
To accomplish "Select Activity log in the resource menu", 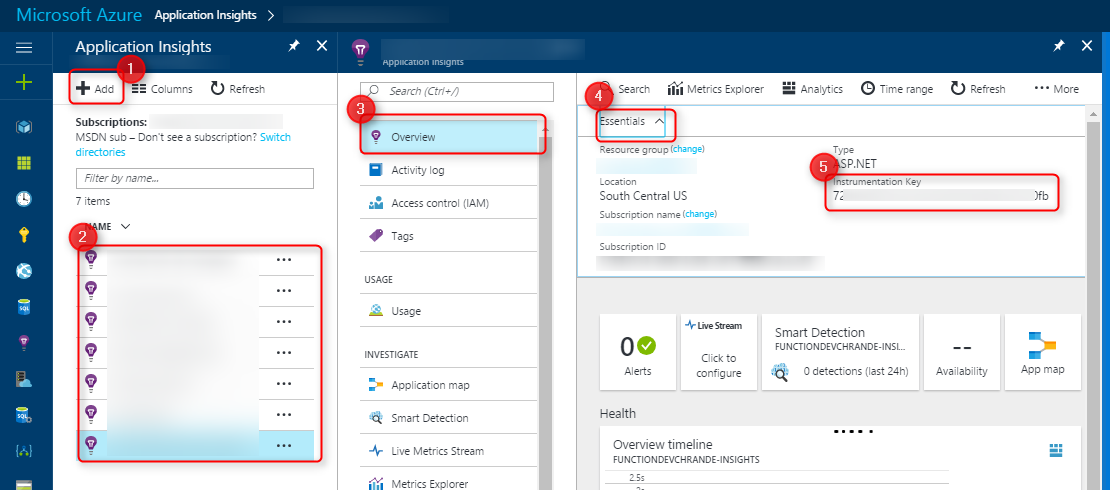I will point(417,170).
